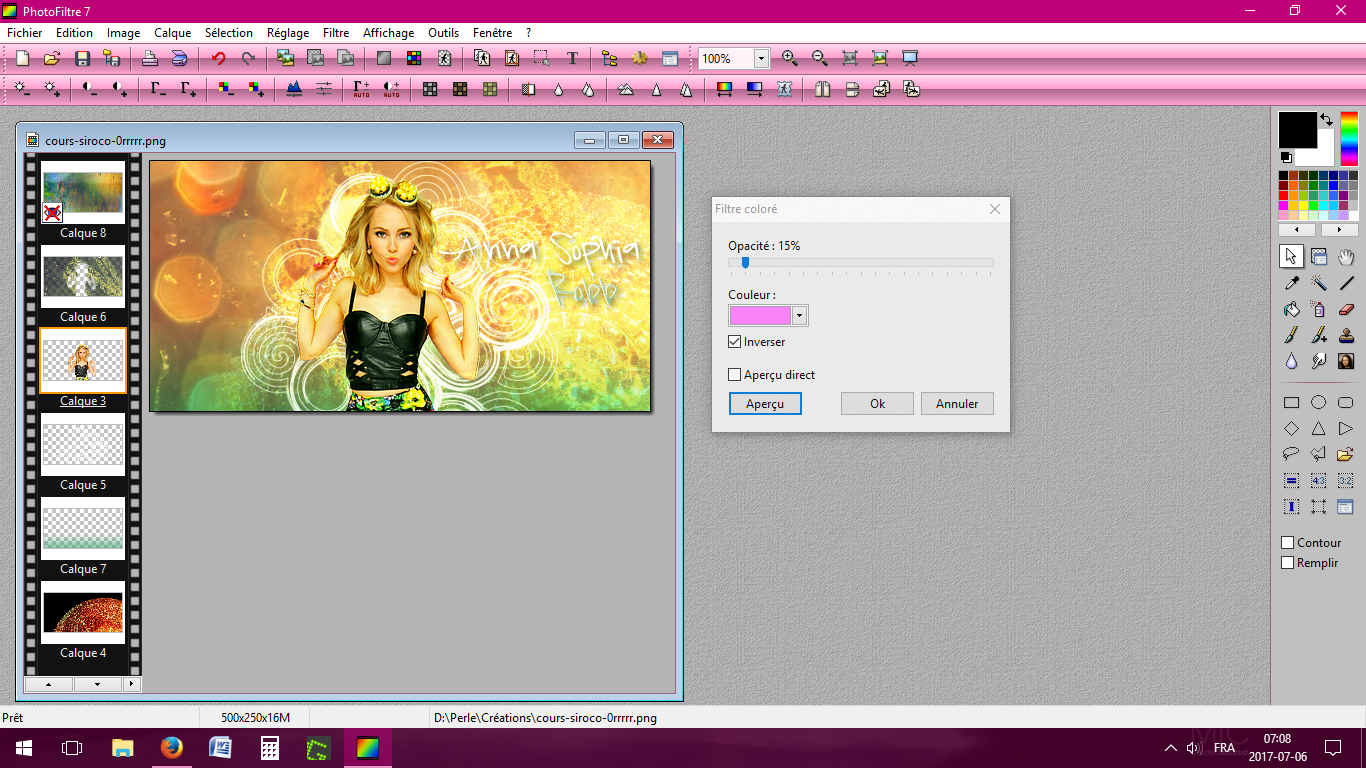Choose the ellipse selection shape

tap(1319, 403)
